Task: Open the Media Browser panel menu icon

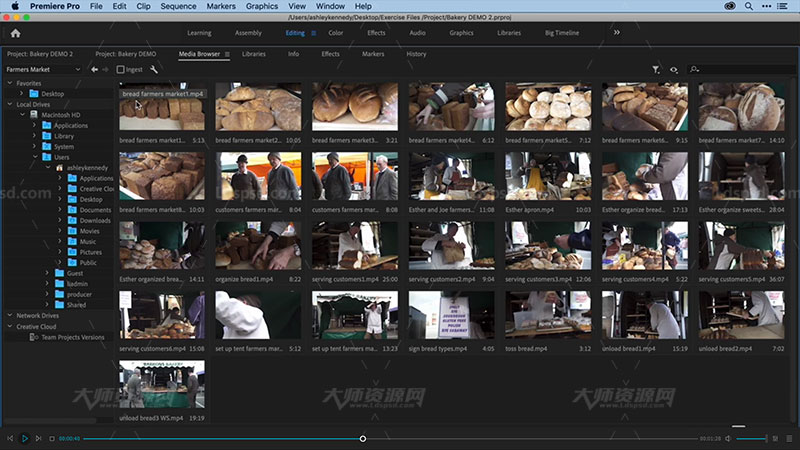Action: click(x=227, y=54)
